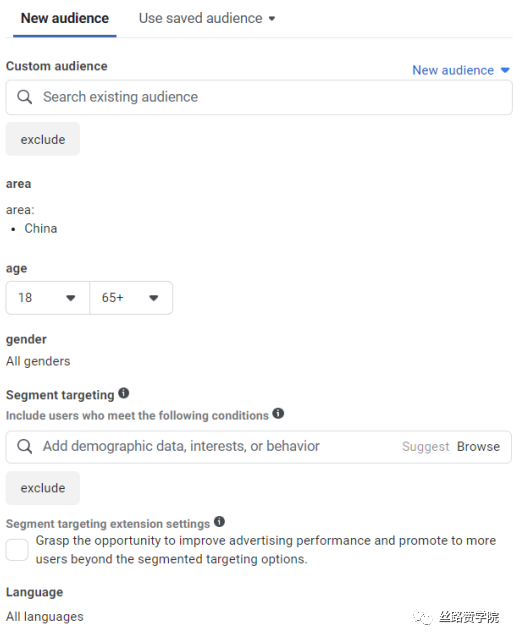
Task: Click the WeChat watermark logo
Action: coord(423,617)
